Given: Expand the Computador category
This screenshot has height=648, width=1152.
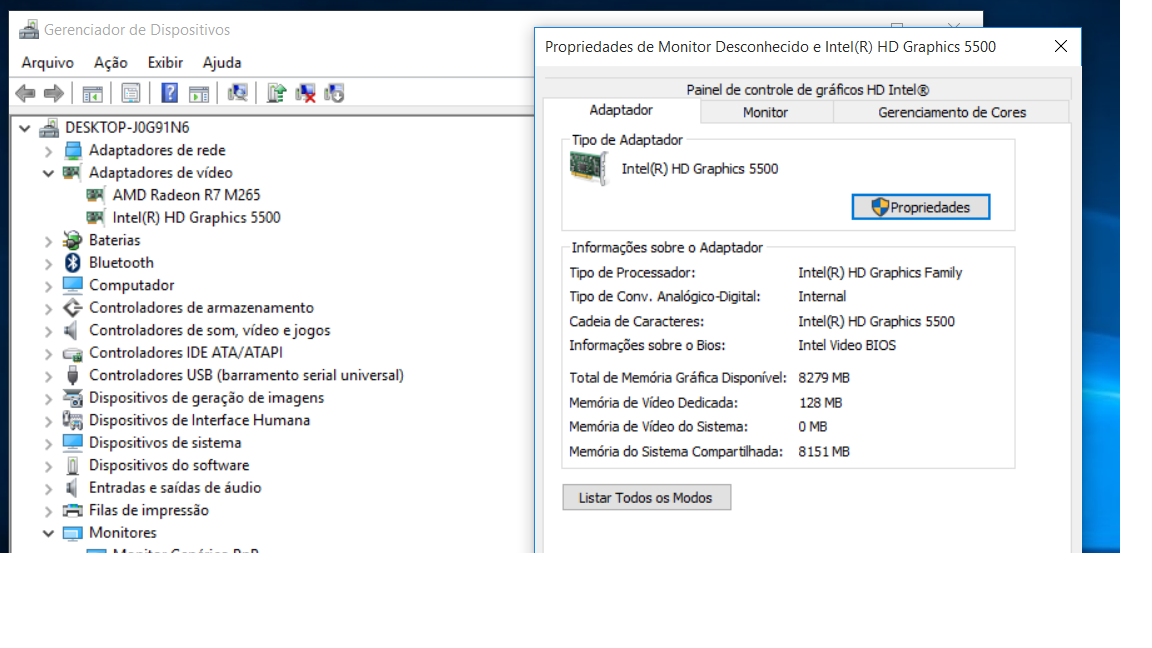Looking at the screenshot, I should [48, 287].
